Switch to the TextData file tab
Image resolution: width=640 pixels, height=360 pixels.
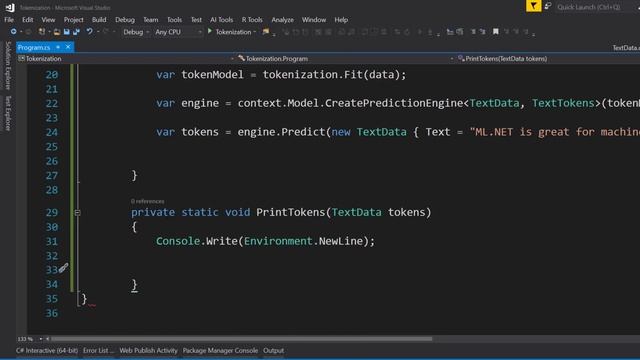click(x=626, y=48)
